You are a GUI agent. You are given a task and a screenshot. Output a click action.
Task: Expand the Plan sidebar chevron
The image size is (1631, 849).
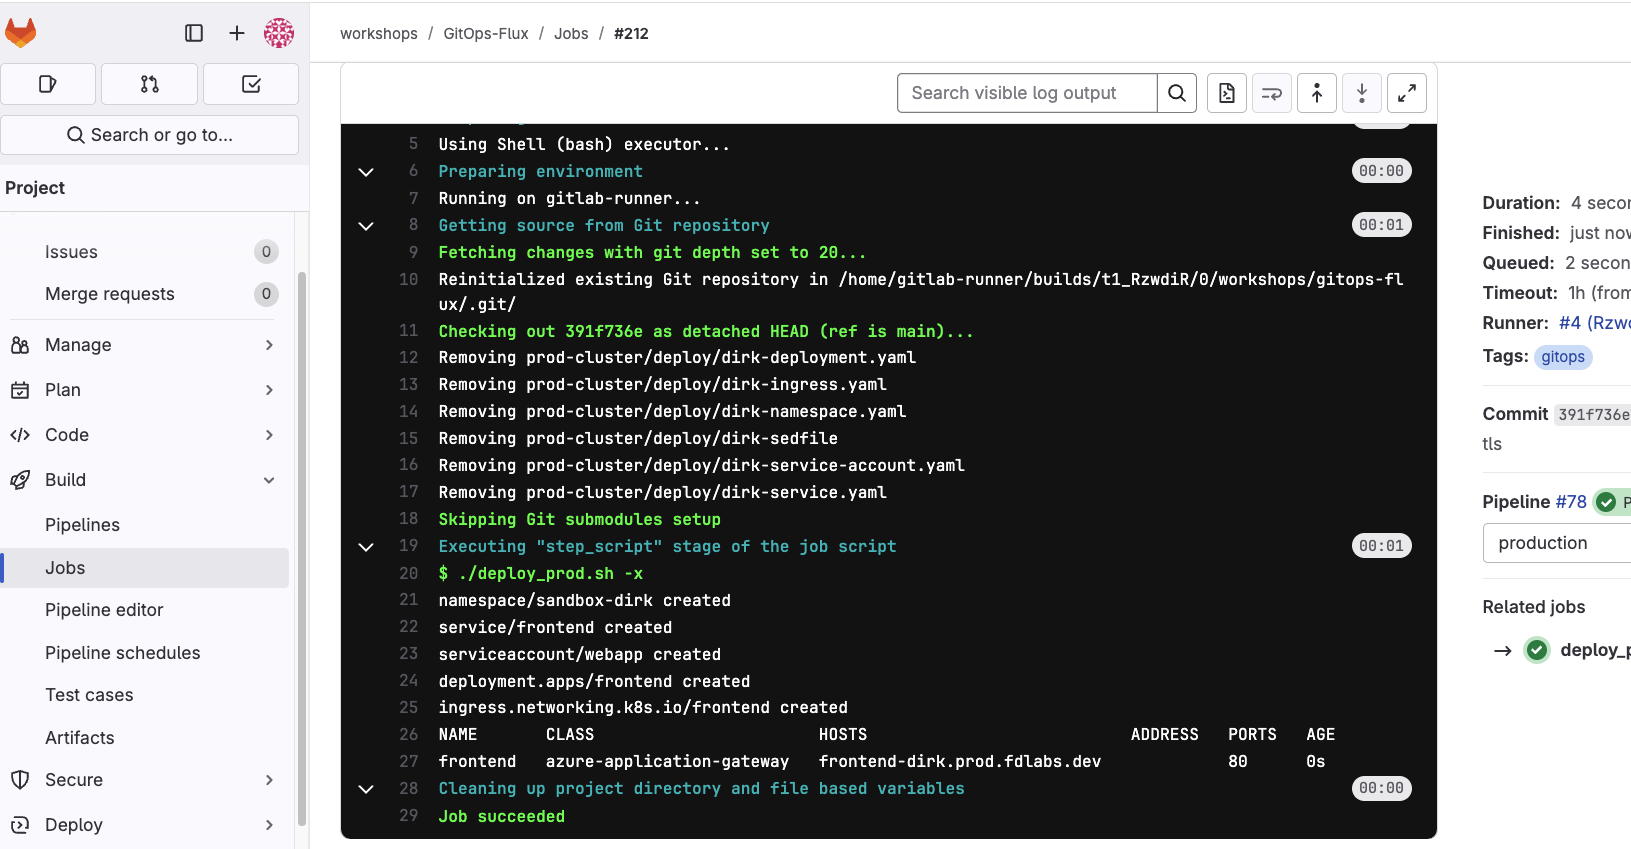tap(269, 390)
